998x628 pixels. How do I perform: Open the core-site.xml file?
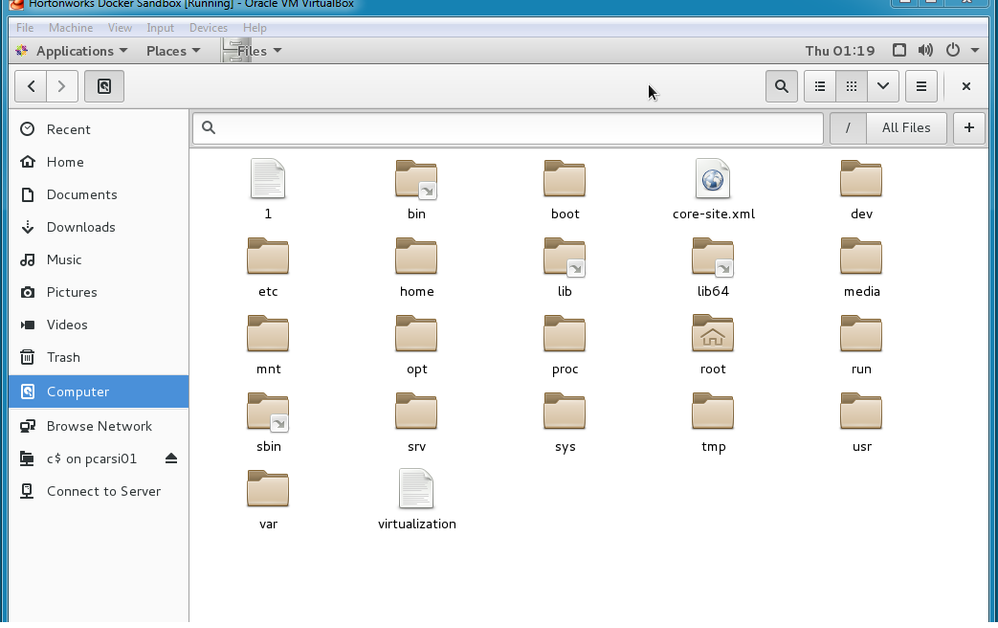(x=713, y=190)
